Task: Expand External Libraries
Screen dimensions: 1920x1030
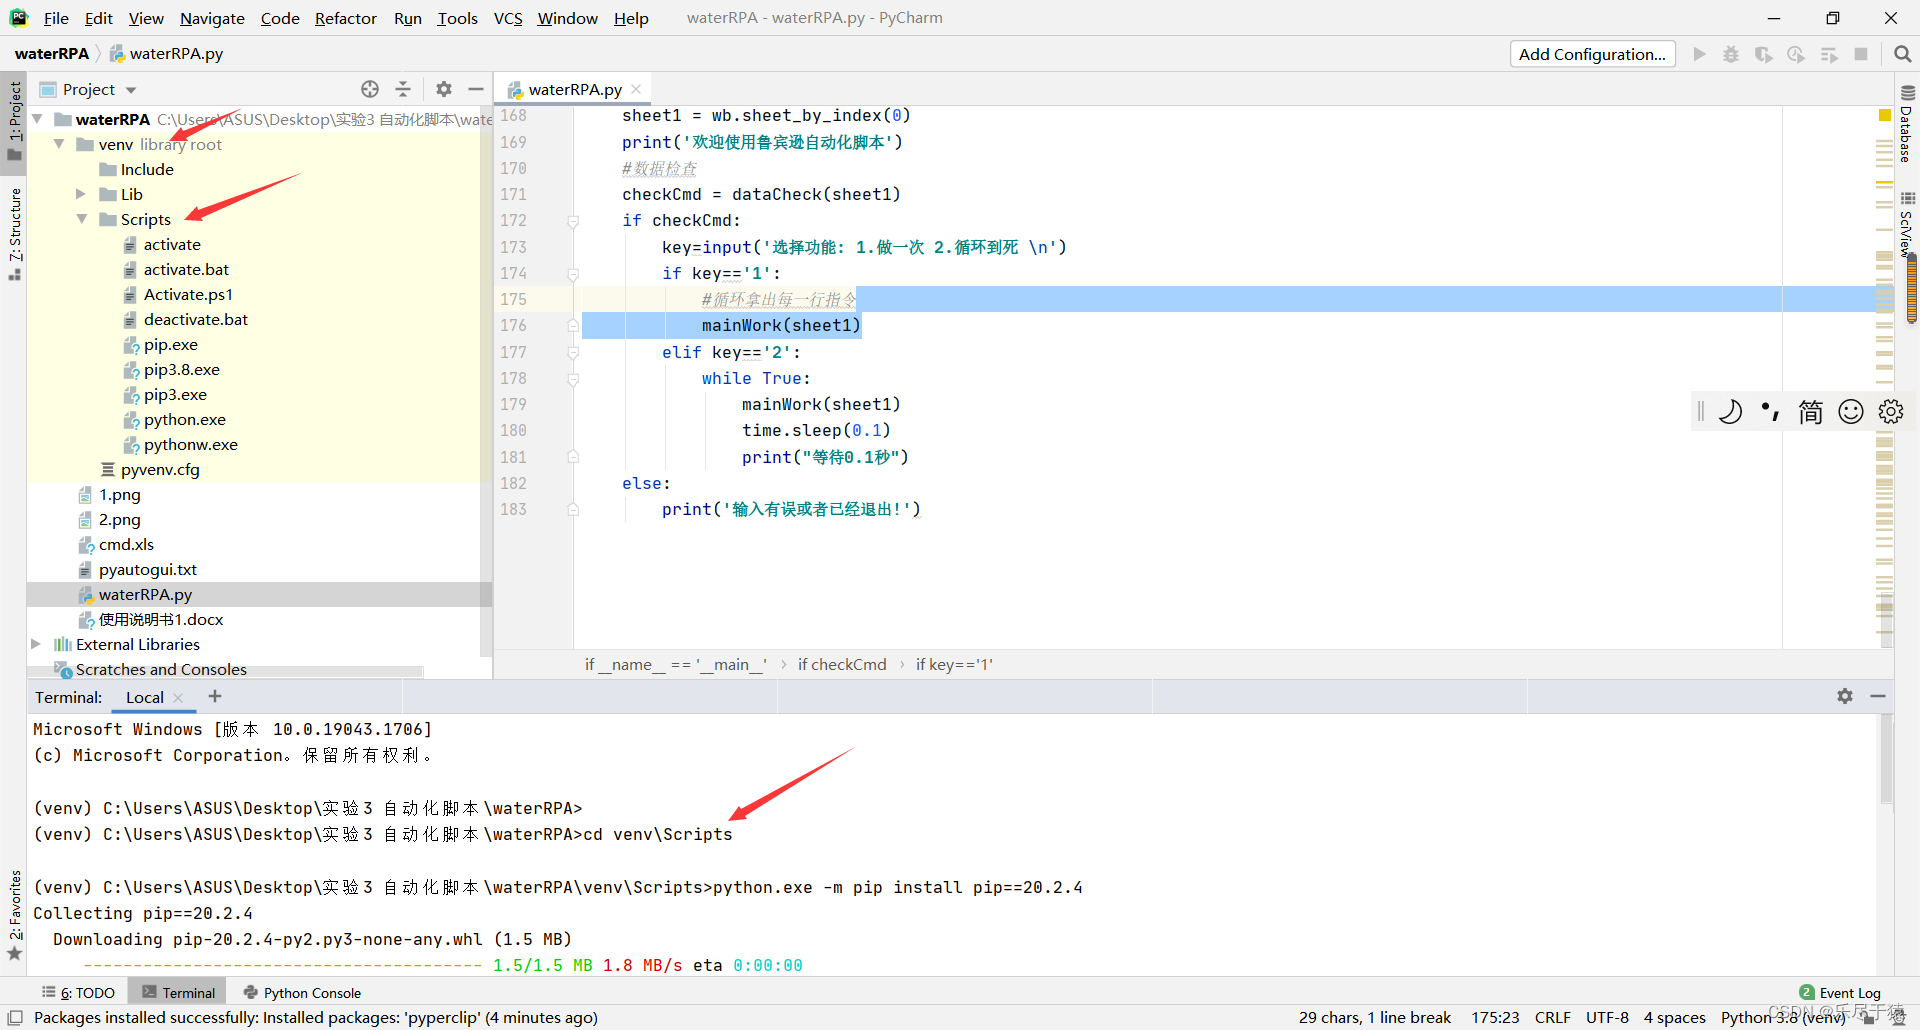Action: [x=36, y=644]
